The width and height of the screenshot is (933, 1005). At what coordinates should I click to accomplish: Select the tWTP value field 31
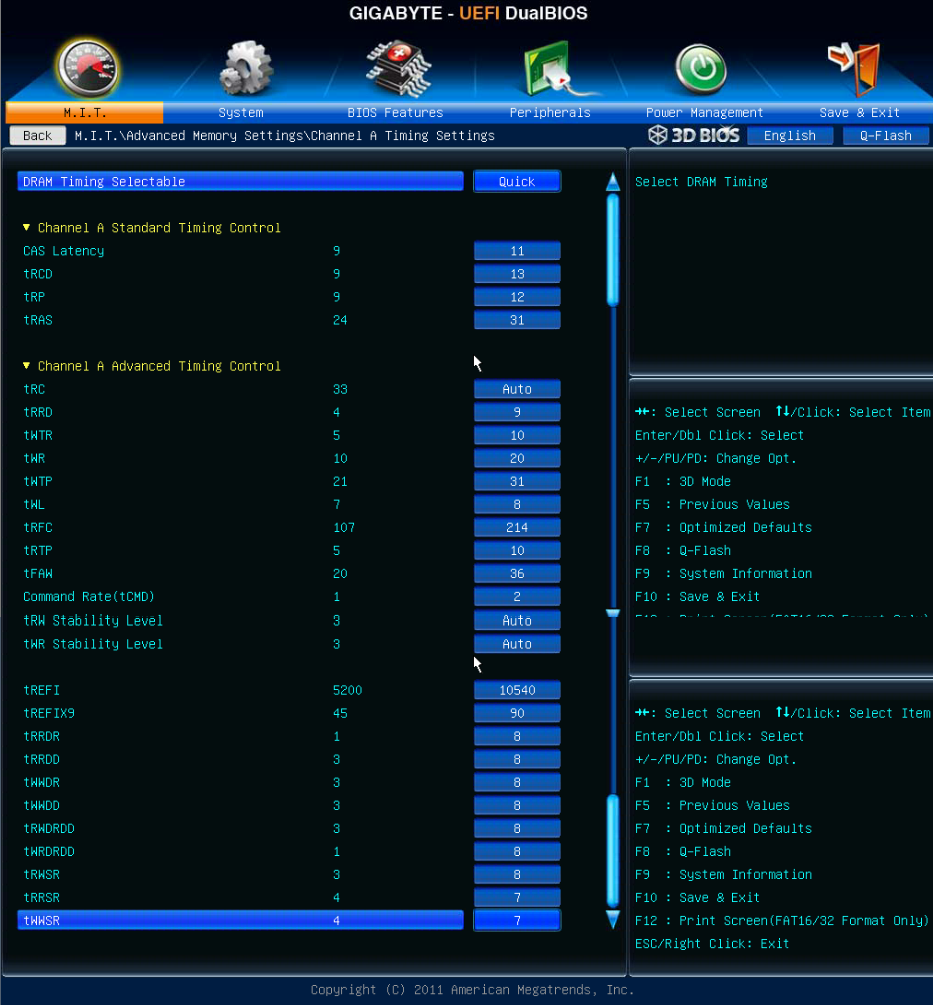517,481
